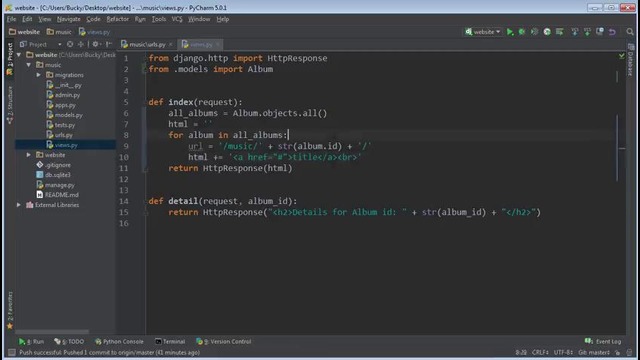Close the views.py editor tab
Screen dimensions: 640x360
coord(218,44)
